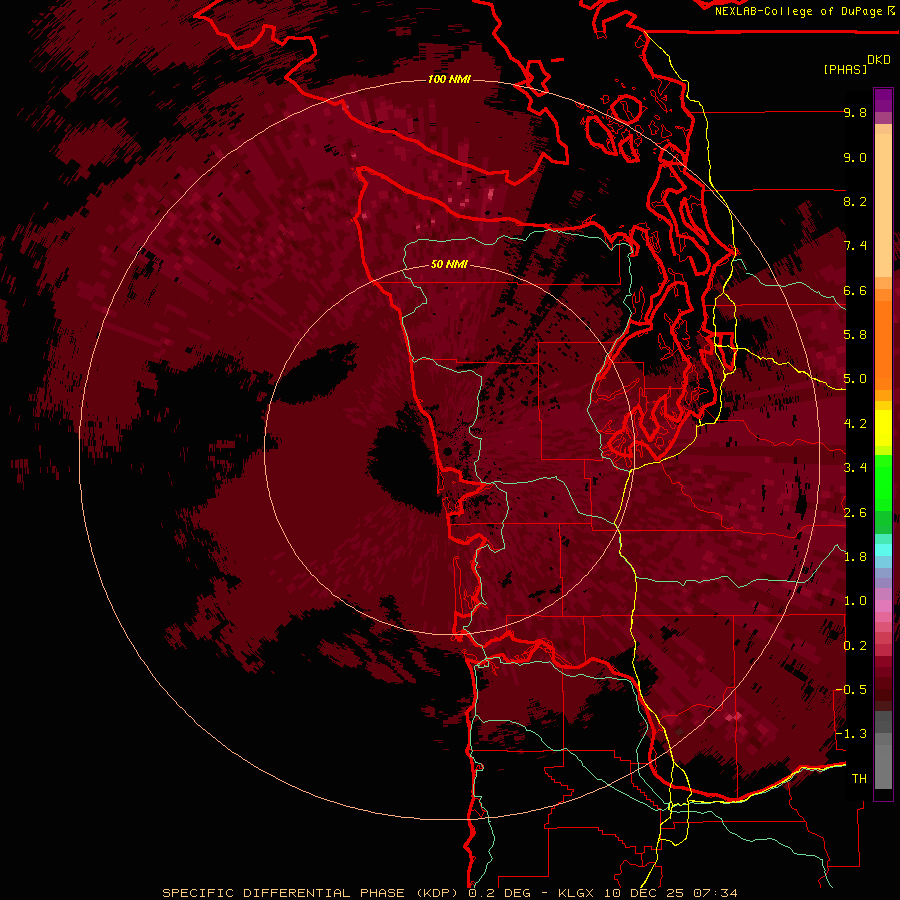Click the 1.8 scale value
The image size is (900, 900).
coord(855,557)
